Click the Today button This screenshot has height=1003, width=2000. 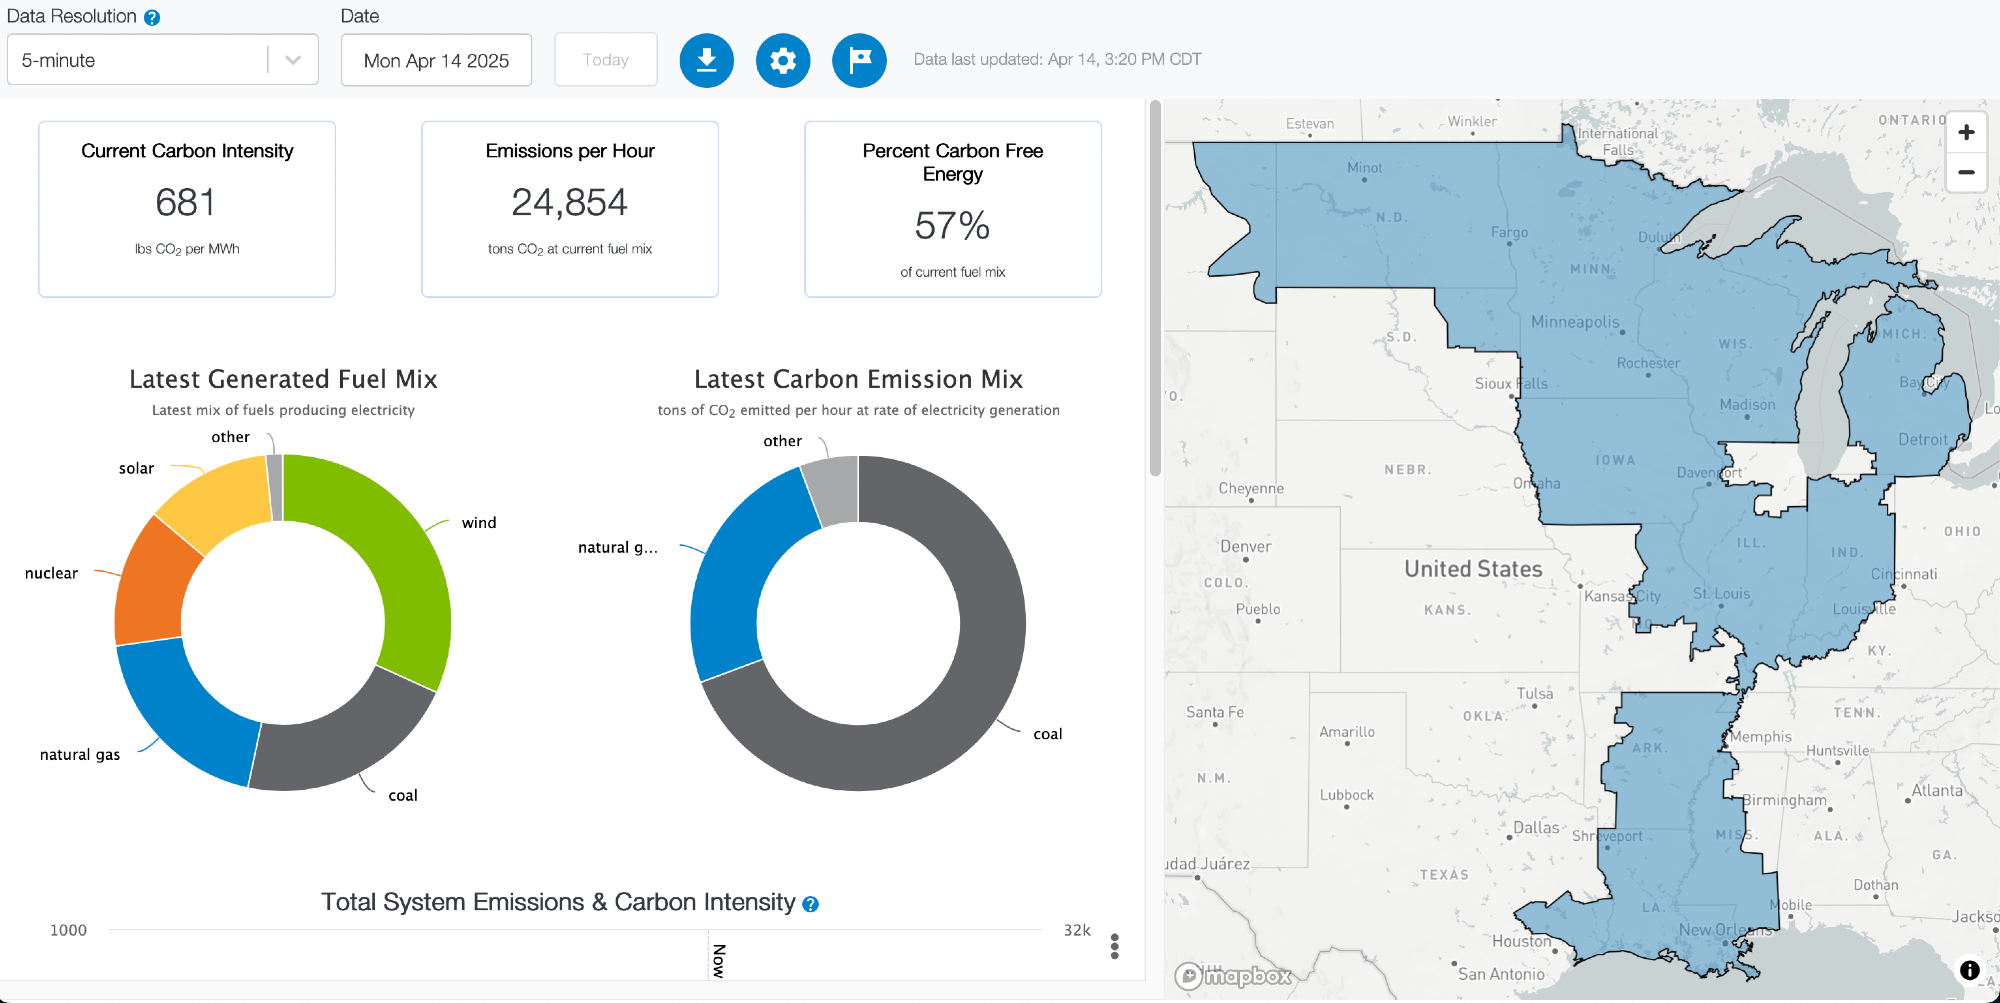605,60
